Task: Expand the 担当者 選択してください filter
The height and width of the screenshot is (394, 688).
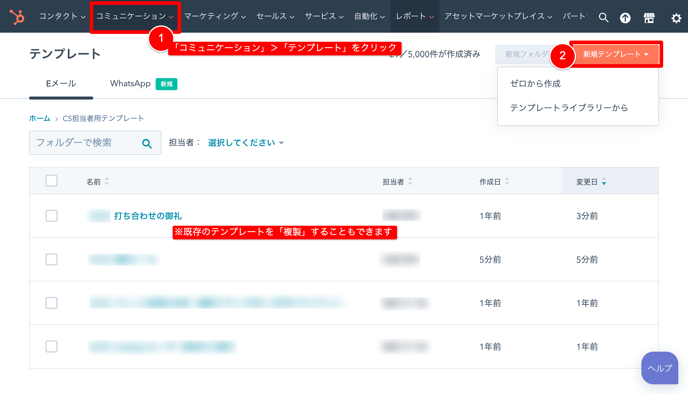Action: tap(246, 143)
